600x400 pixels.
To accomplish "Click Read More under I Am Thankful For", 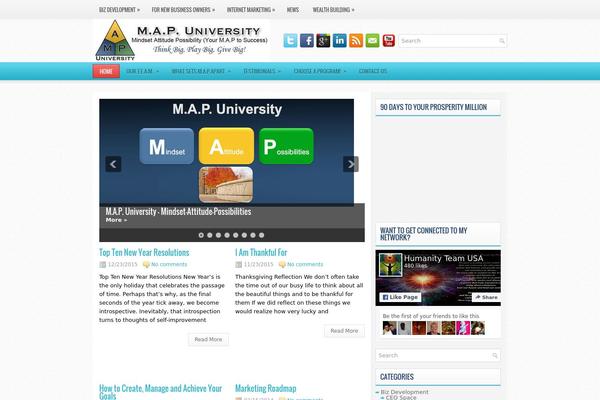I will tap(344, 331).
